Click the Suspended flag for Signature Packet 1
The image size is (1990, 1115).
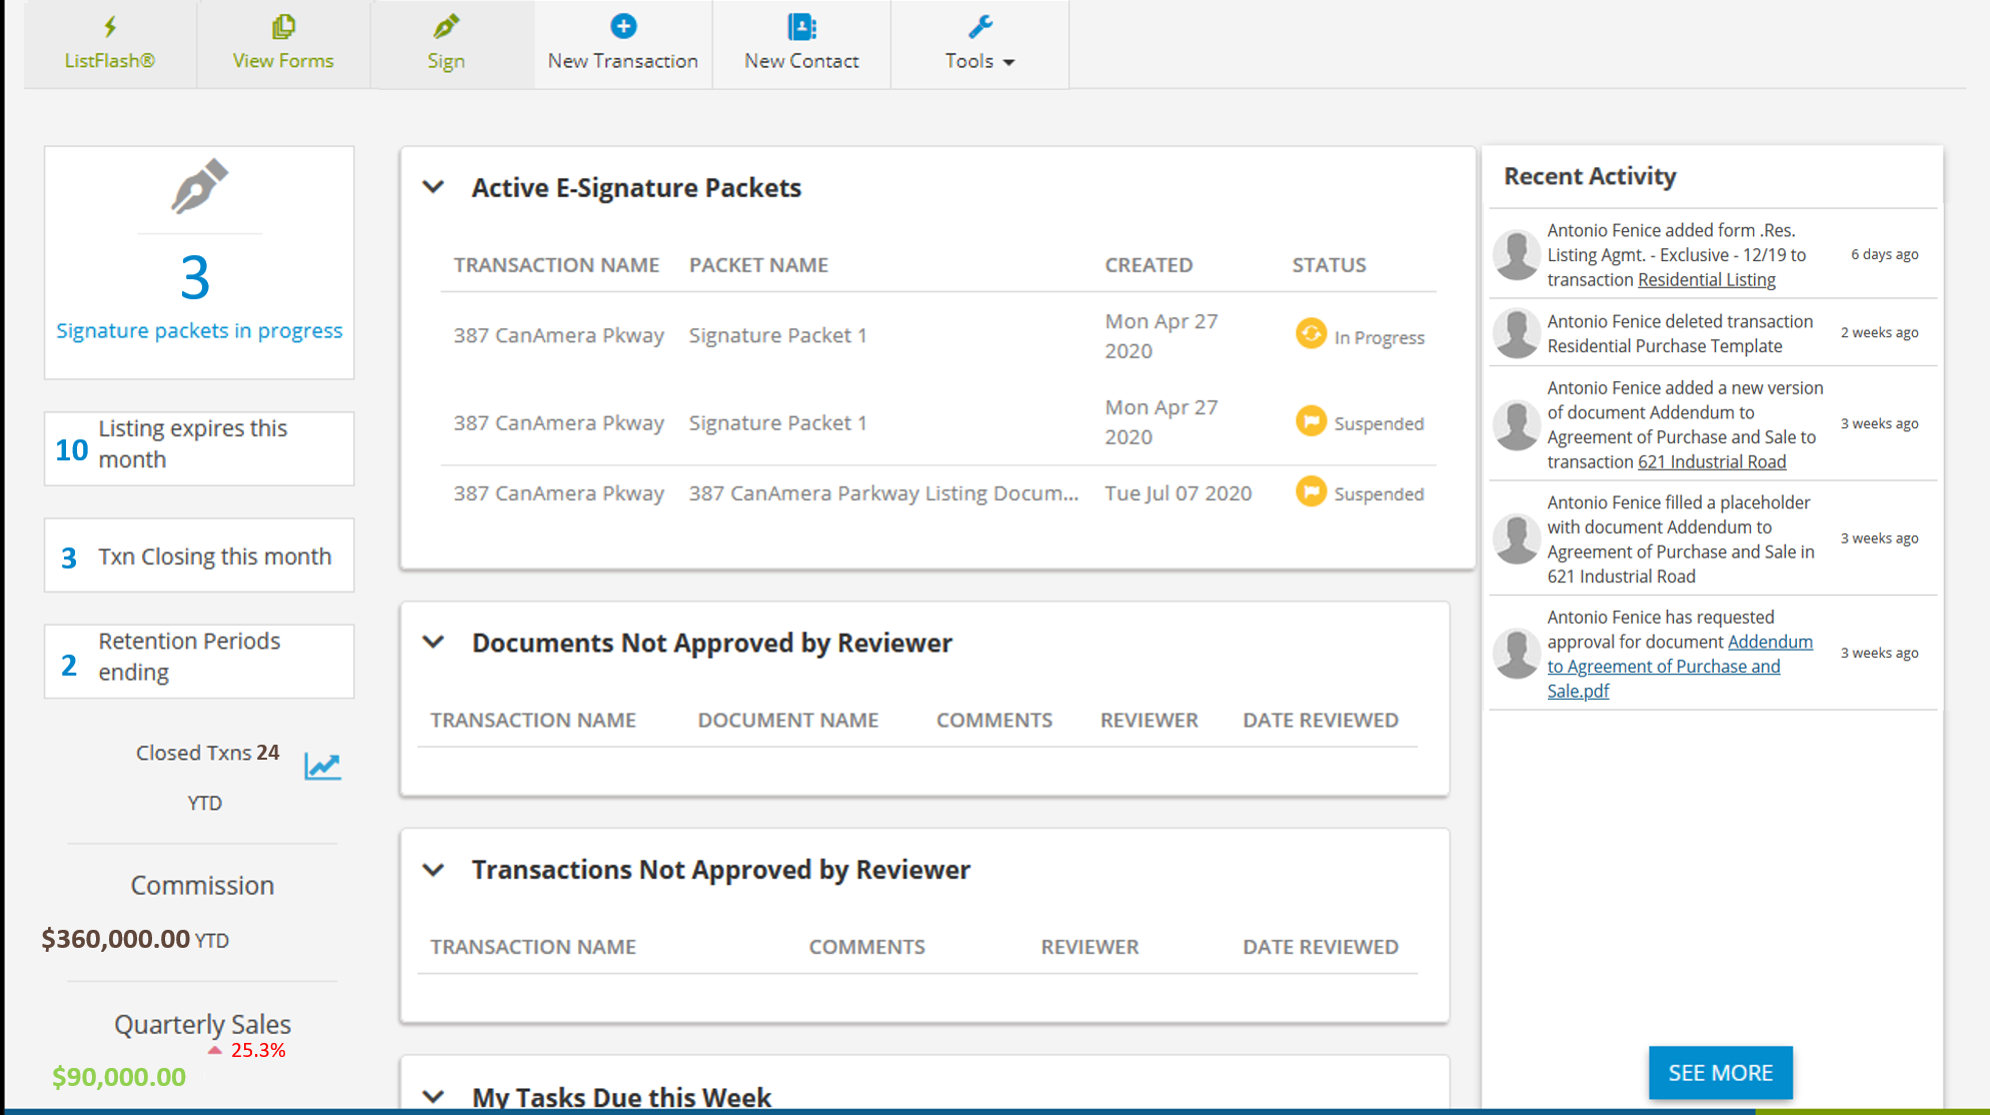tap(1311, 422)
